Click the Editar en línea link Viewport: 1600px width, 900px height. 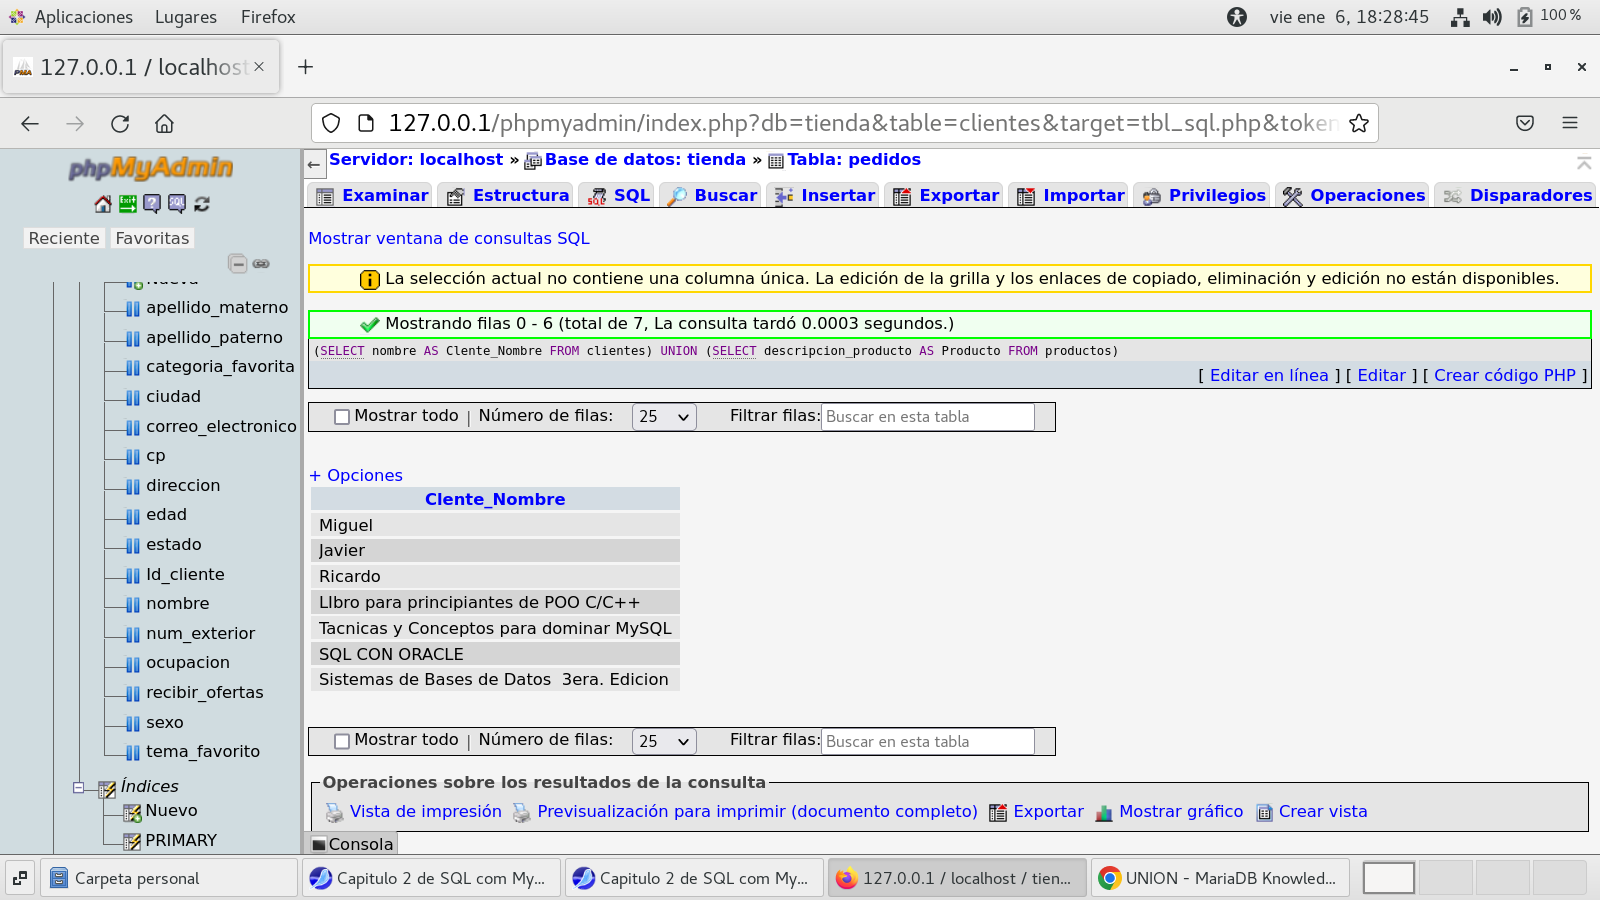(x=1268, y=376)
